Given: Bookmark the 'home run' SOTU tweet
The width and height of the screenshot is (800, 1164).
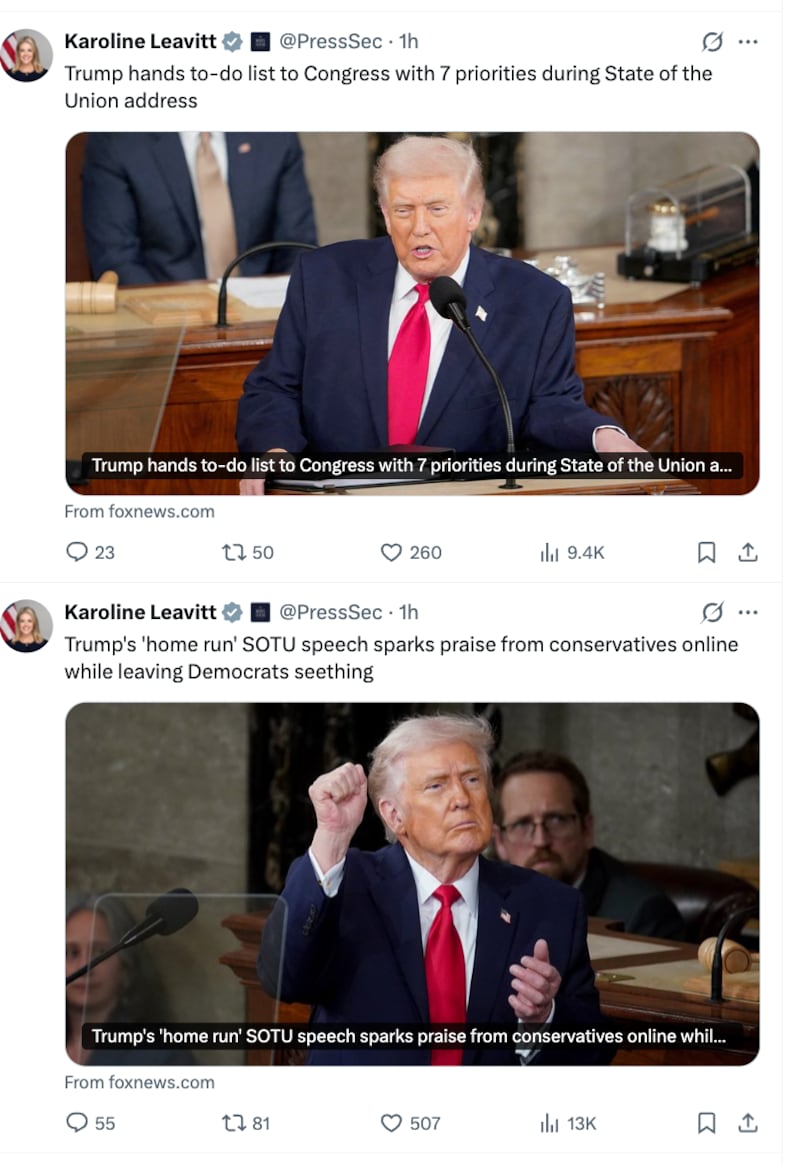Looking at the screenshot, I should coord(706,1122).
